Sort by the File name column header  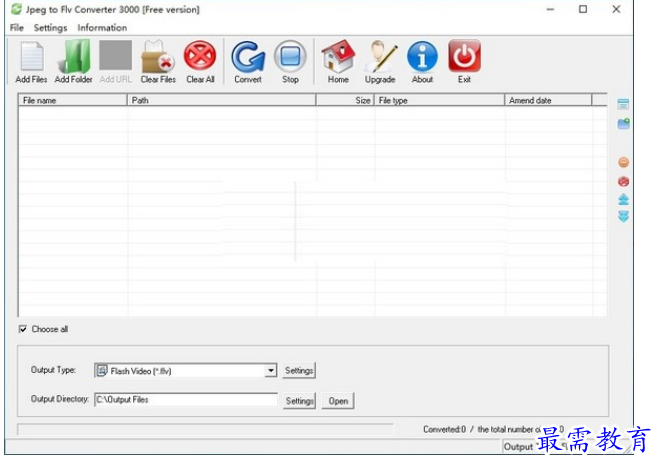[72, 100]
